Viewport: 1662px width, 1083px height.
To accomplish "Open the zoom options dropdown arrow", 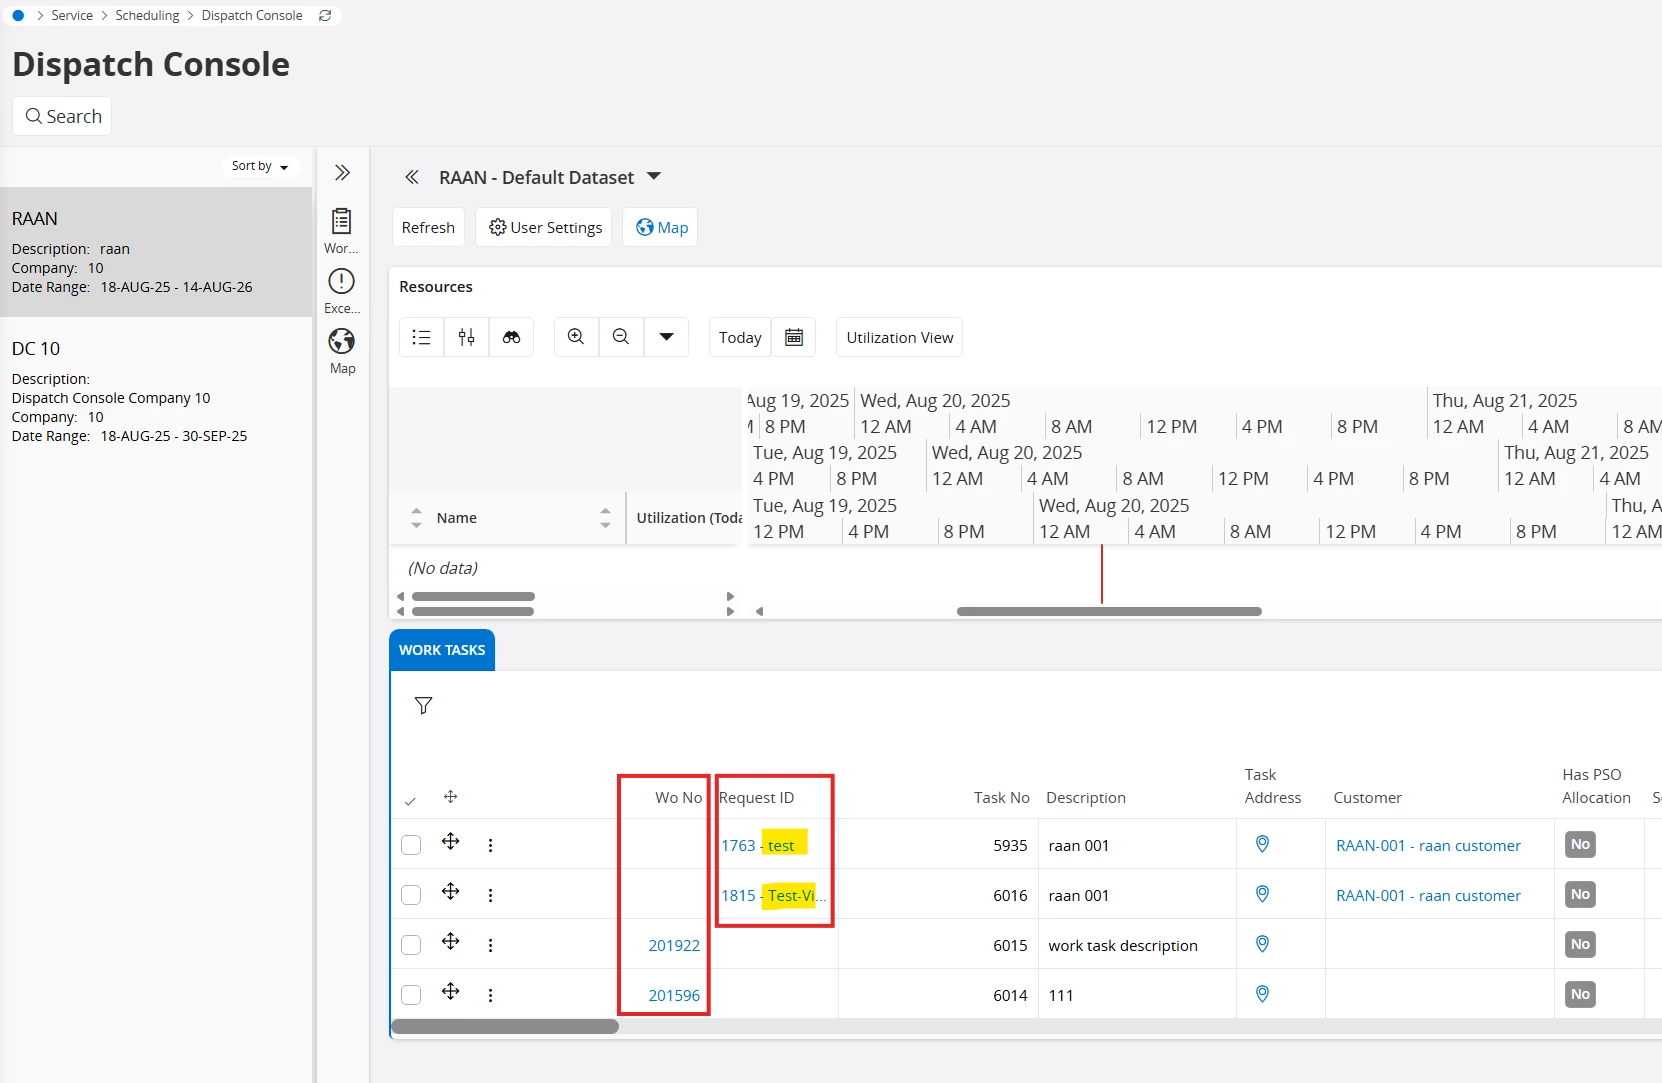I will (666, 337).
